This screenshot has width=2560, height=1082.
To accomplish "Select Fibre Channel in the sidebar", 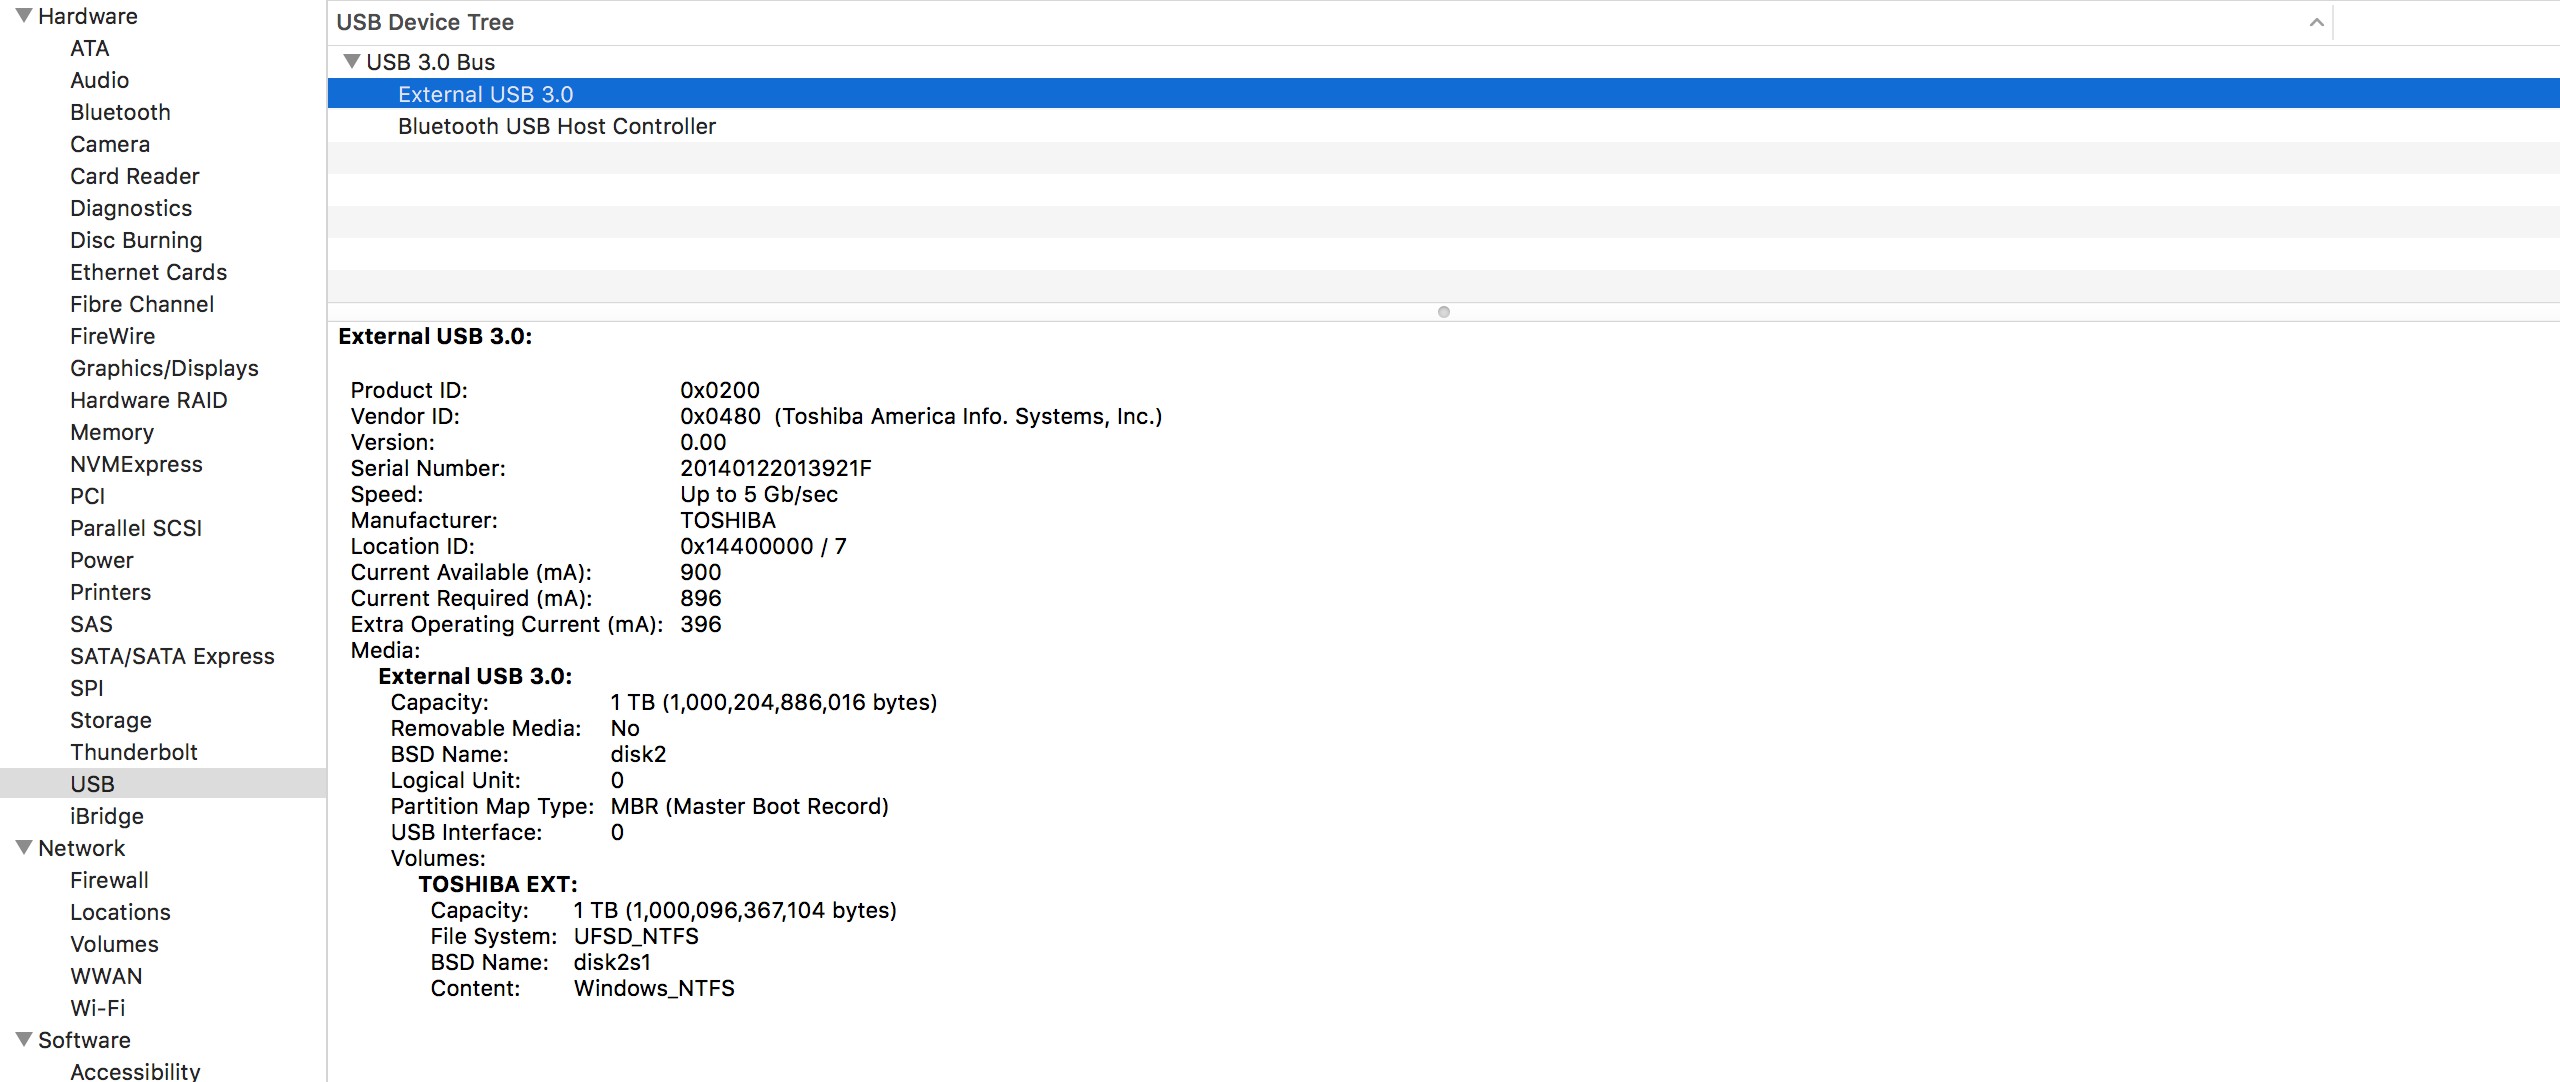I will tap(142, 304).
